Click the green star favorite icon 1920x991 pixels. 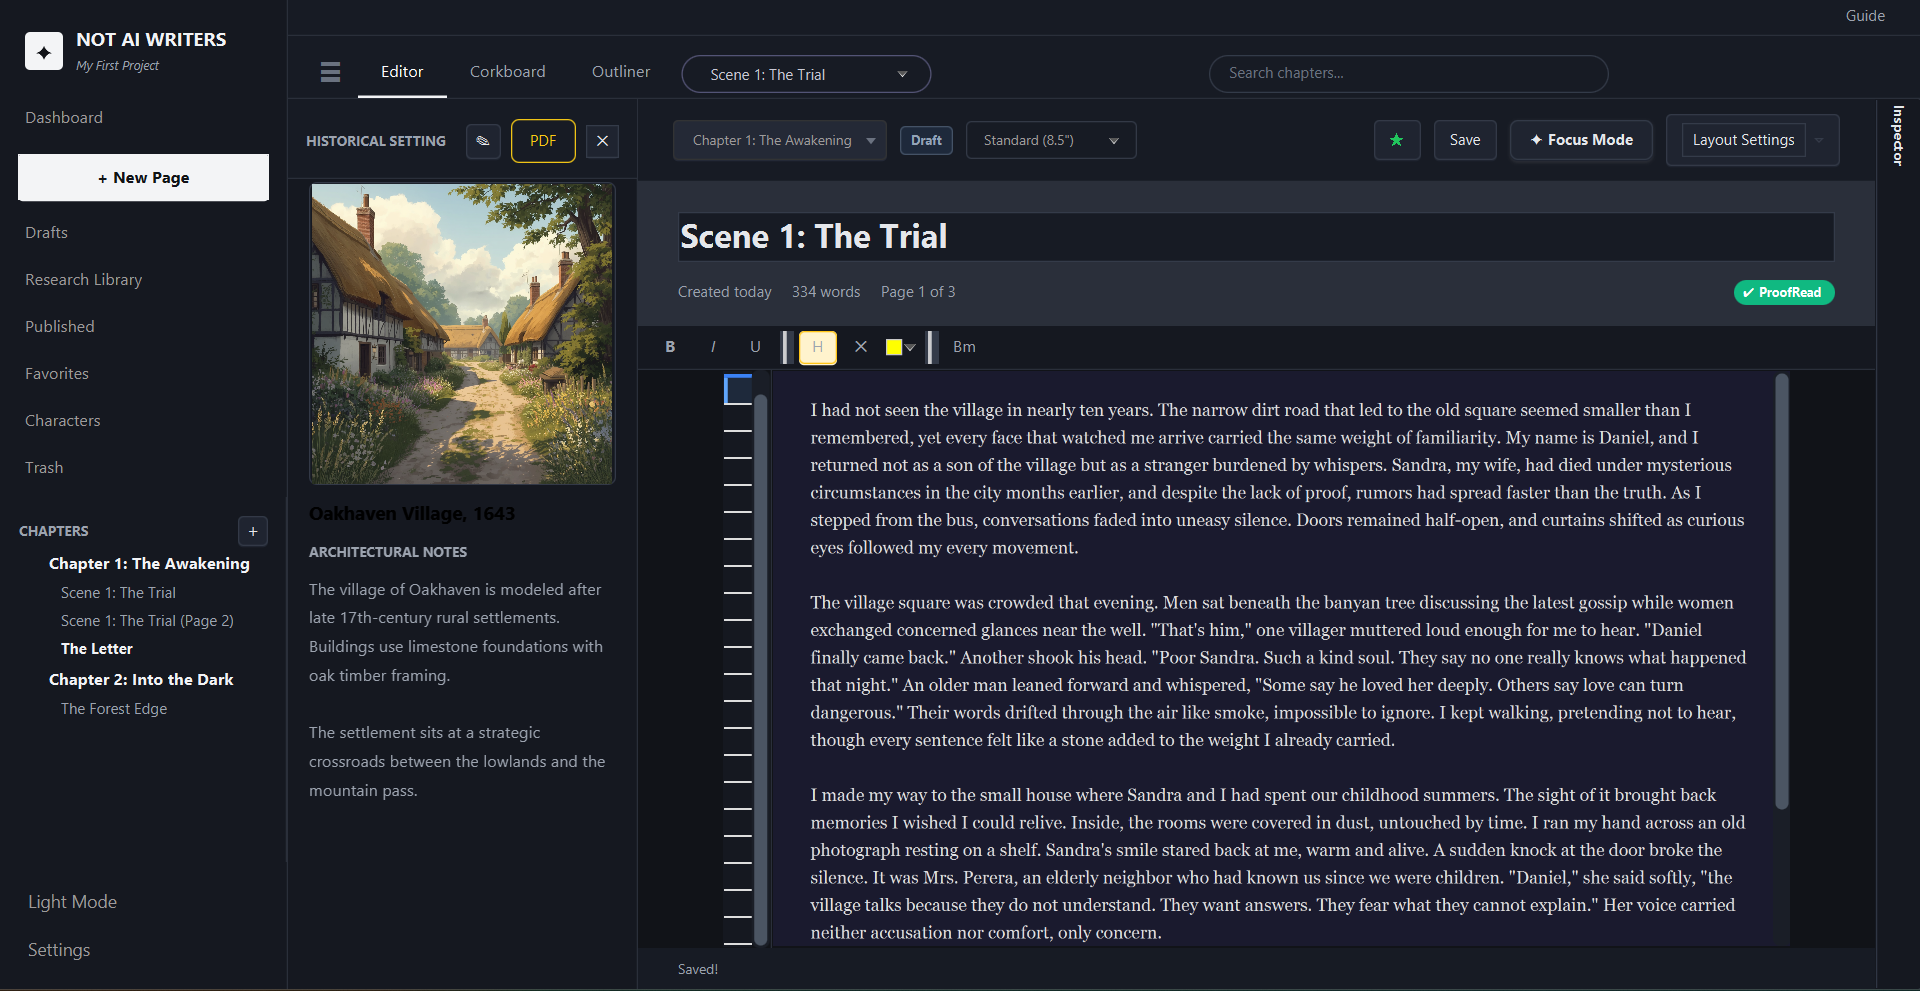tap(1397, 140)
